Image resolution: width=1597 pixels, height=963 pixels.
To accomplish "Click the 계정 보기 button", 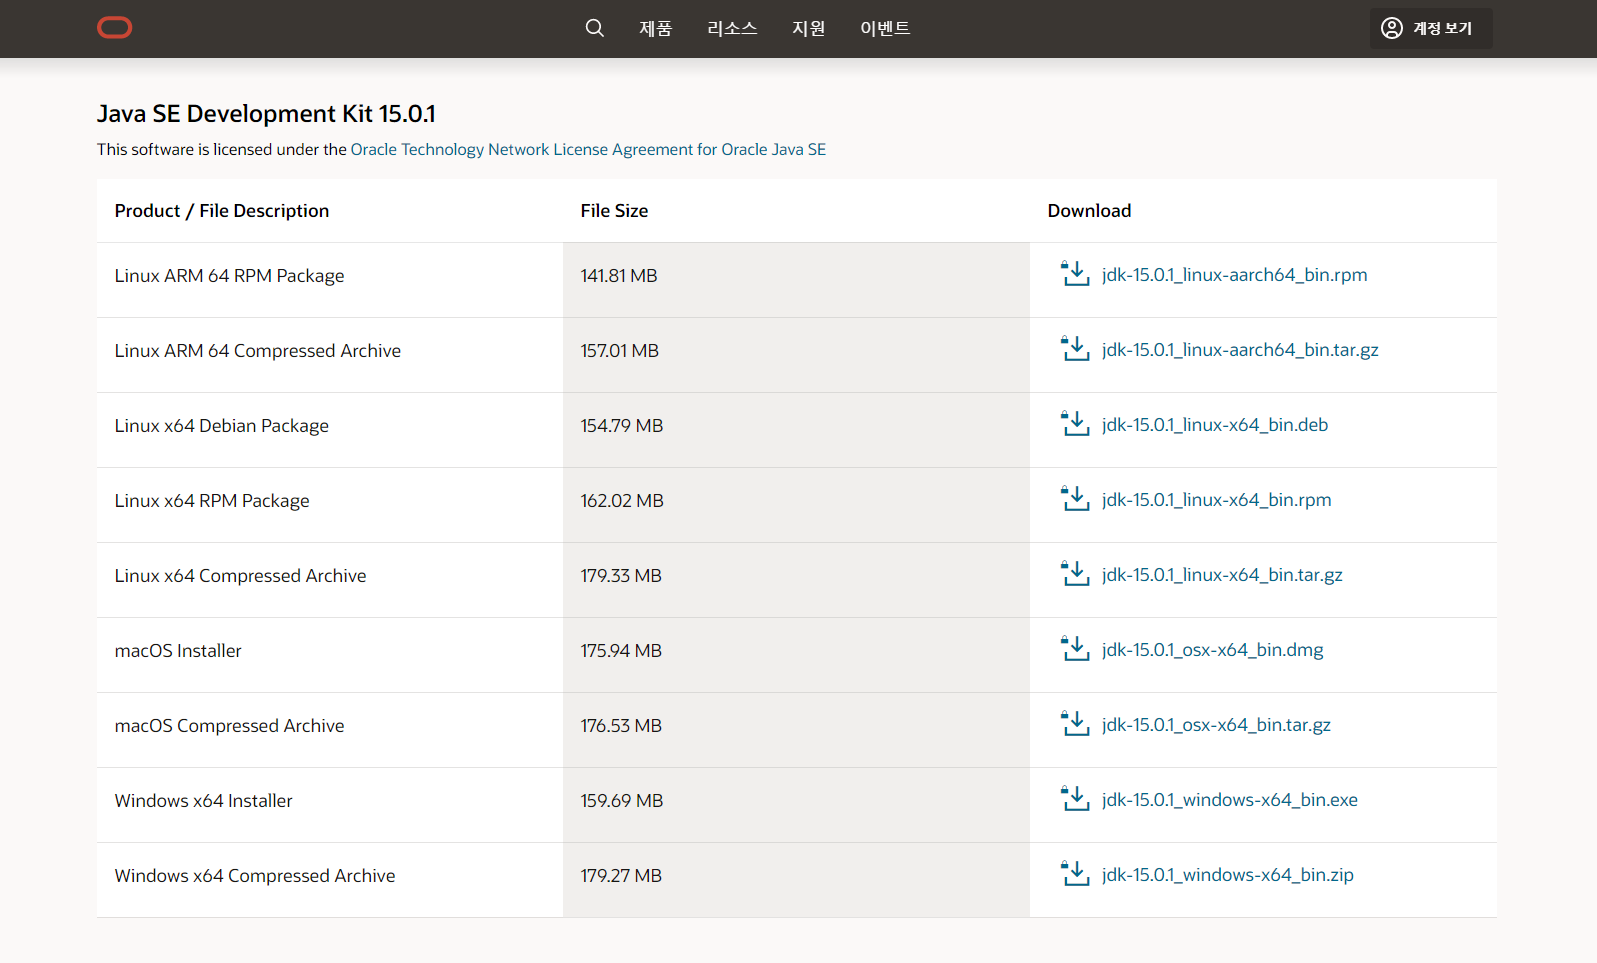I will [1431, 28].
